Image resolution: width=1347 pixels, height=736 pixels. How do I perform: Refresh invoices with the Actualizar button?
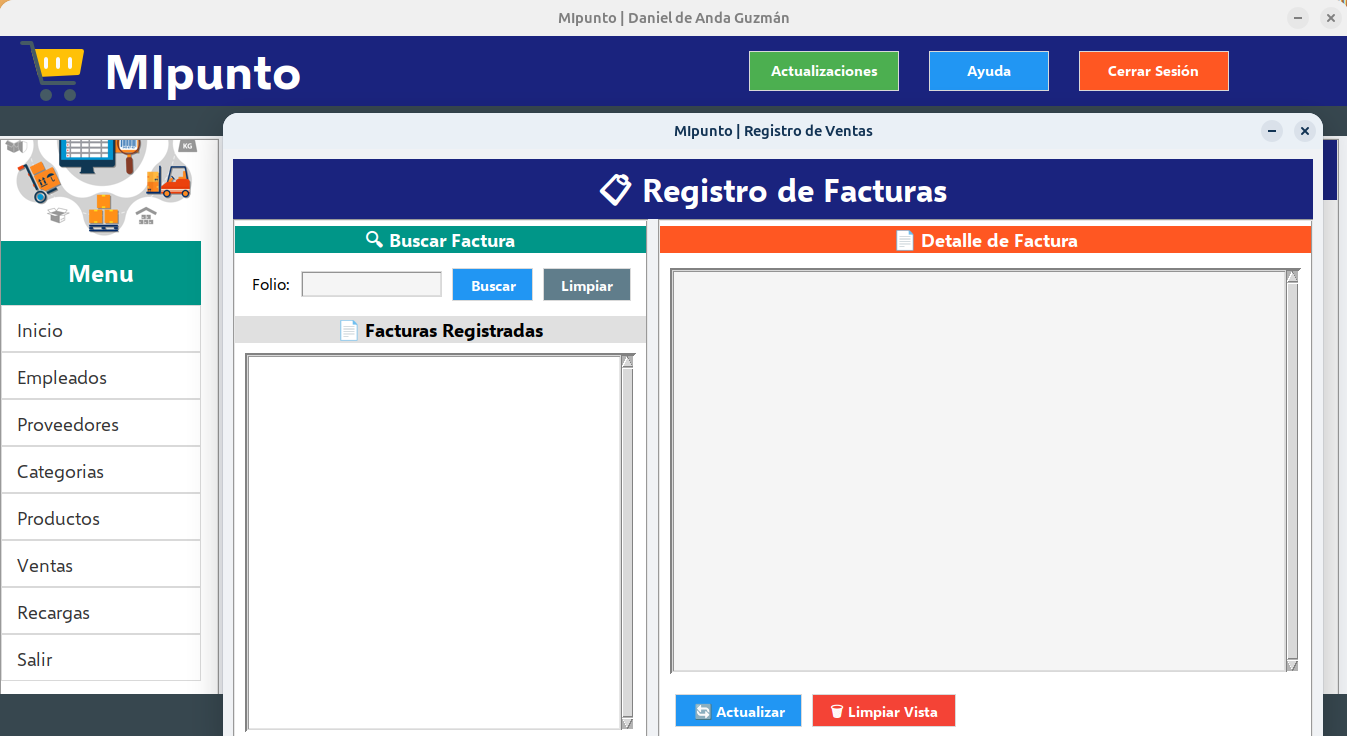pos(739,711)
